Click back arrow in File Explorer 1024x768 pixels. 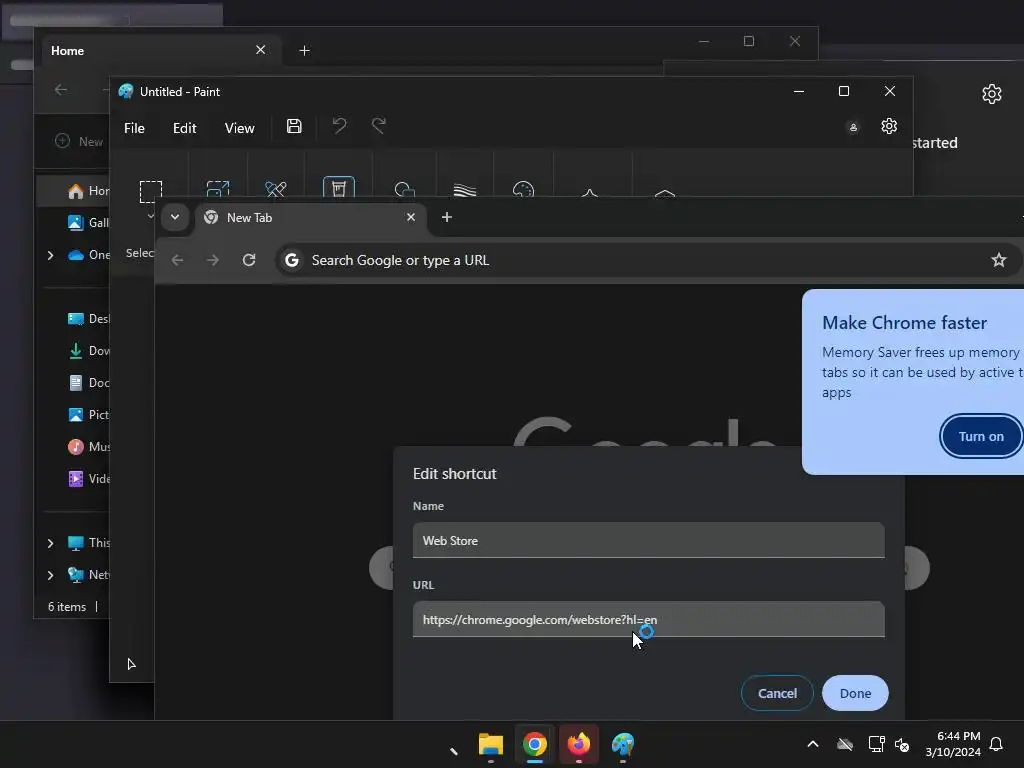[x=61, y=89]
